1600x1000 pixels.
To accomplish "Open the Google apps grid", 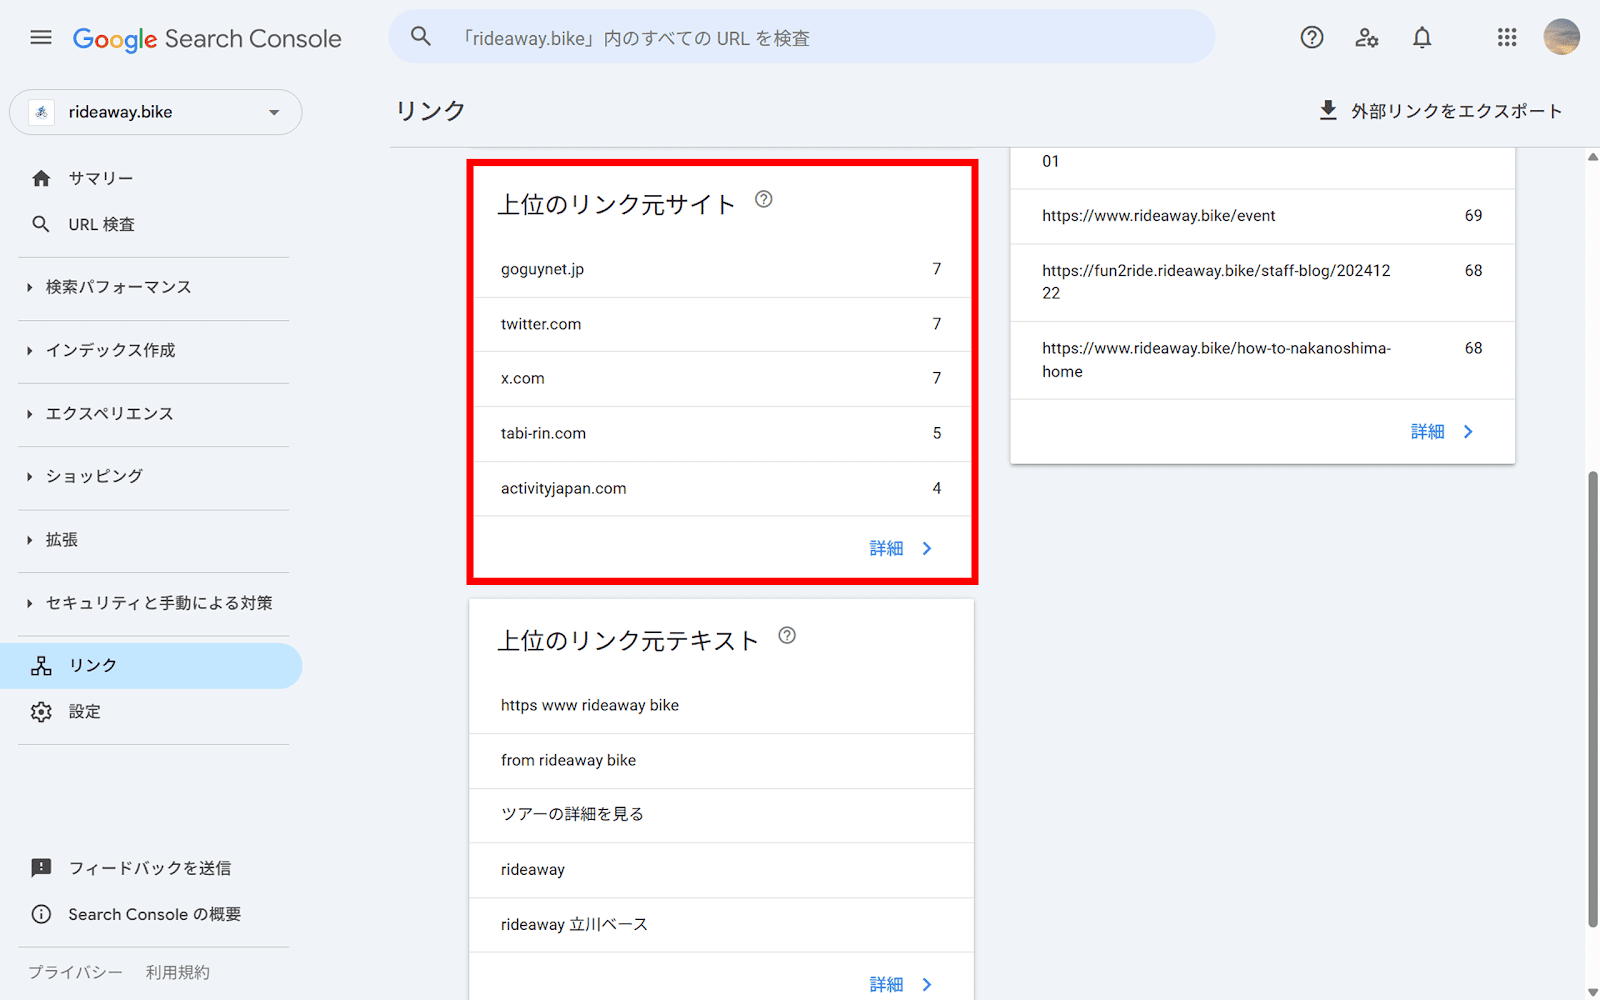I will click(x=1506, y=37).
